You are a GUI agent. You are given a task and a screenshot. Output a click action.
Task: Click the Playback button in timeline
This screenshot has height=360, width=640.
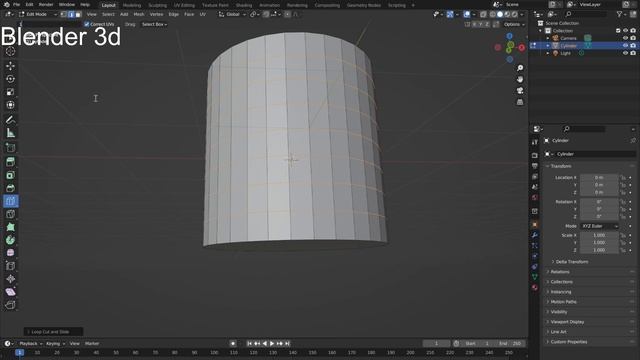pyautogui.click(x=31, y=344)
